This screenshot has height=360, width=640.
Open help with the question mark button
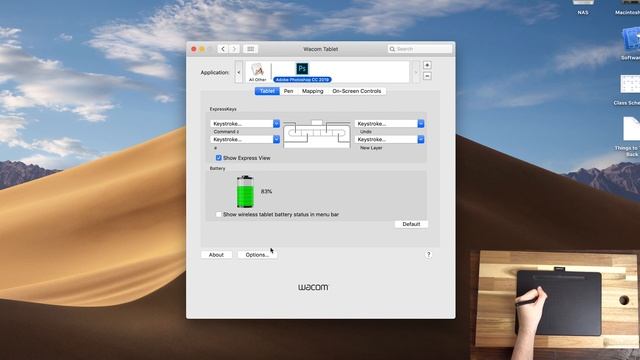coord(428,255)
